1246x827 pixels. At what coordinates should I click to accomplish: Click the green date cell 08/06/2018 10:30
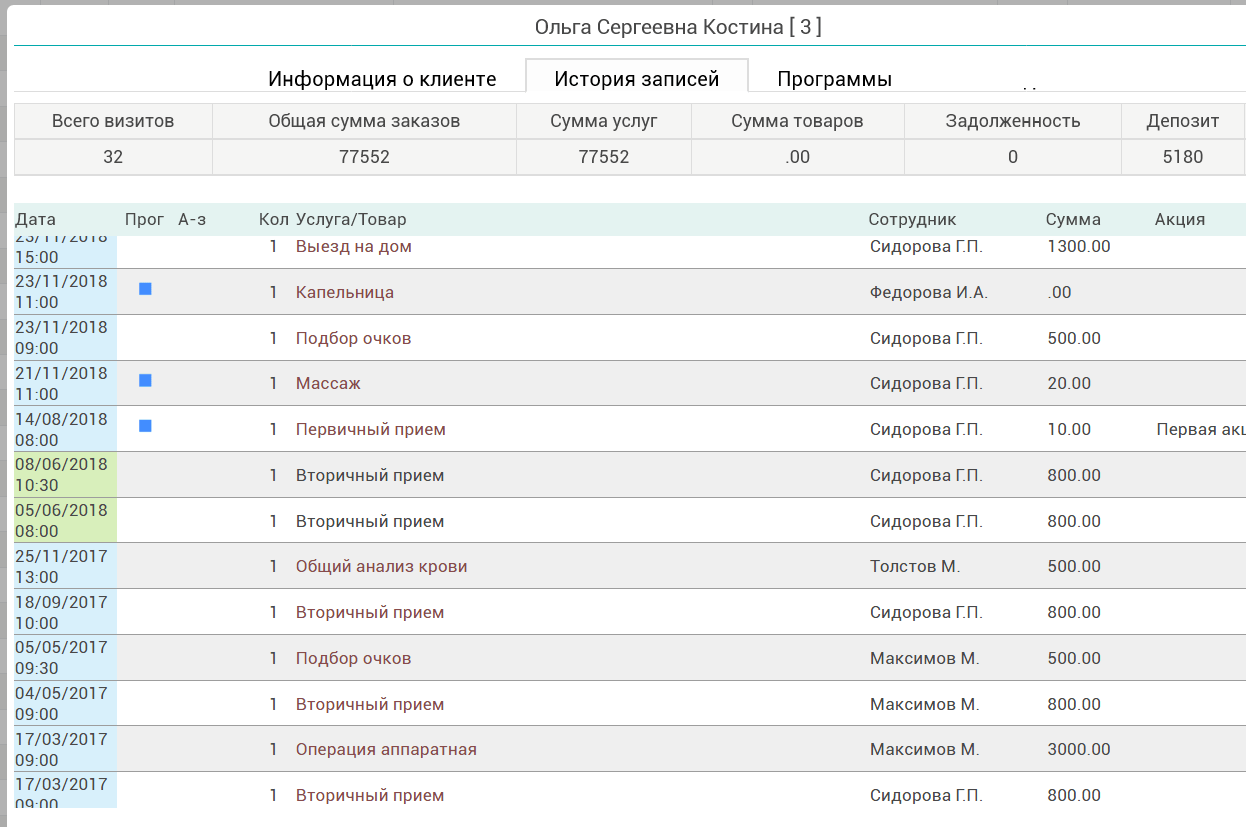click(66, 475)
